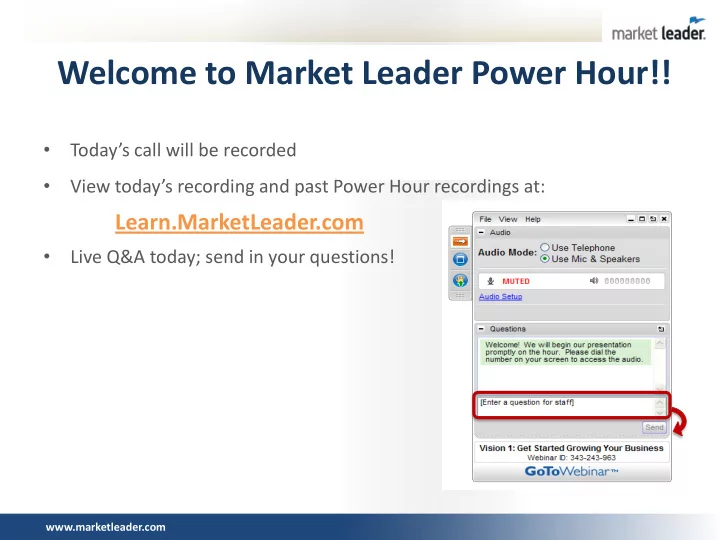720x540 pixels.
Task: Open the Help menu
Action: (533, 219)
